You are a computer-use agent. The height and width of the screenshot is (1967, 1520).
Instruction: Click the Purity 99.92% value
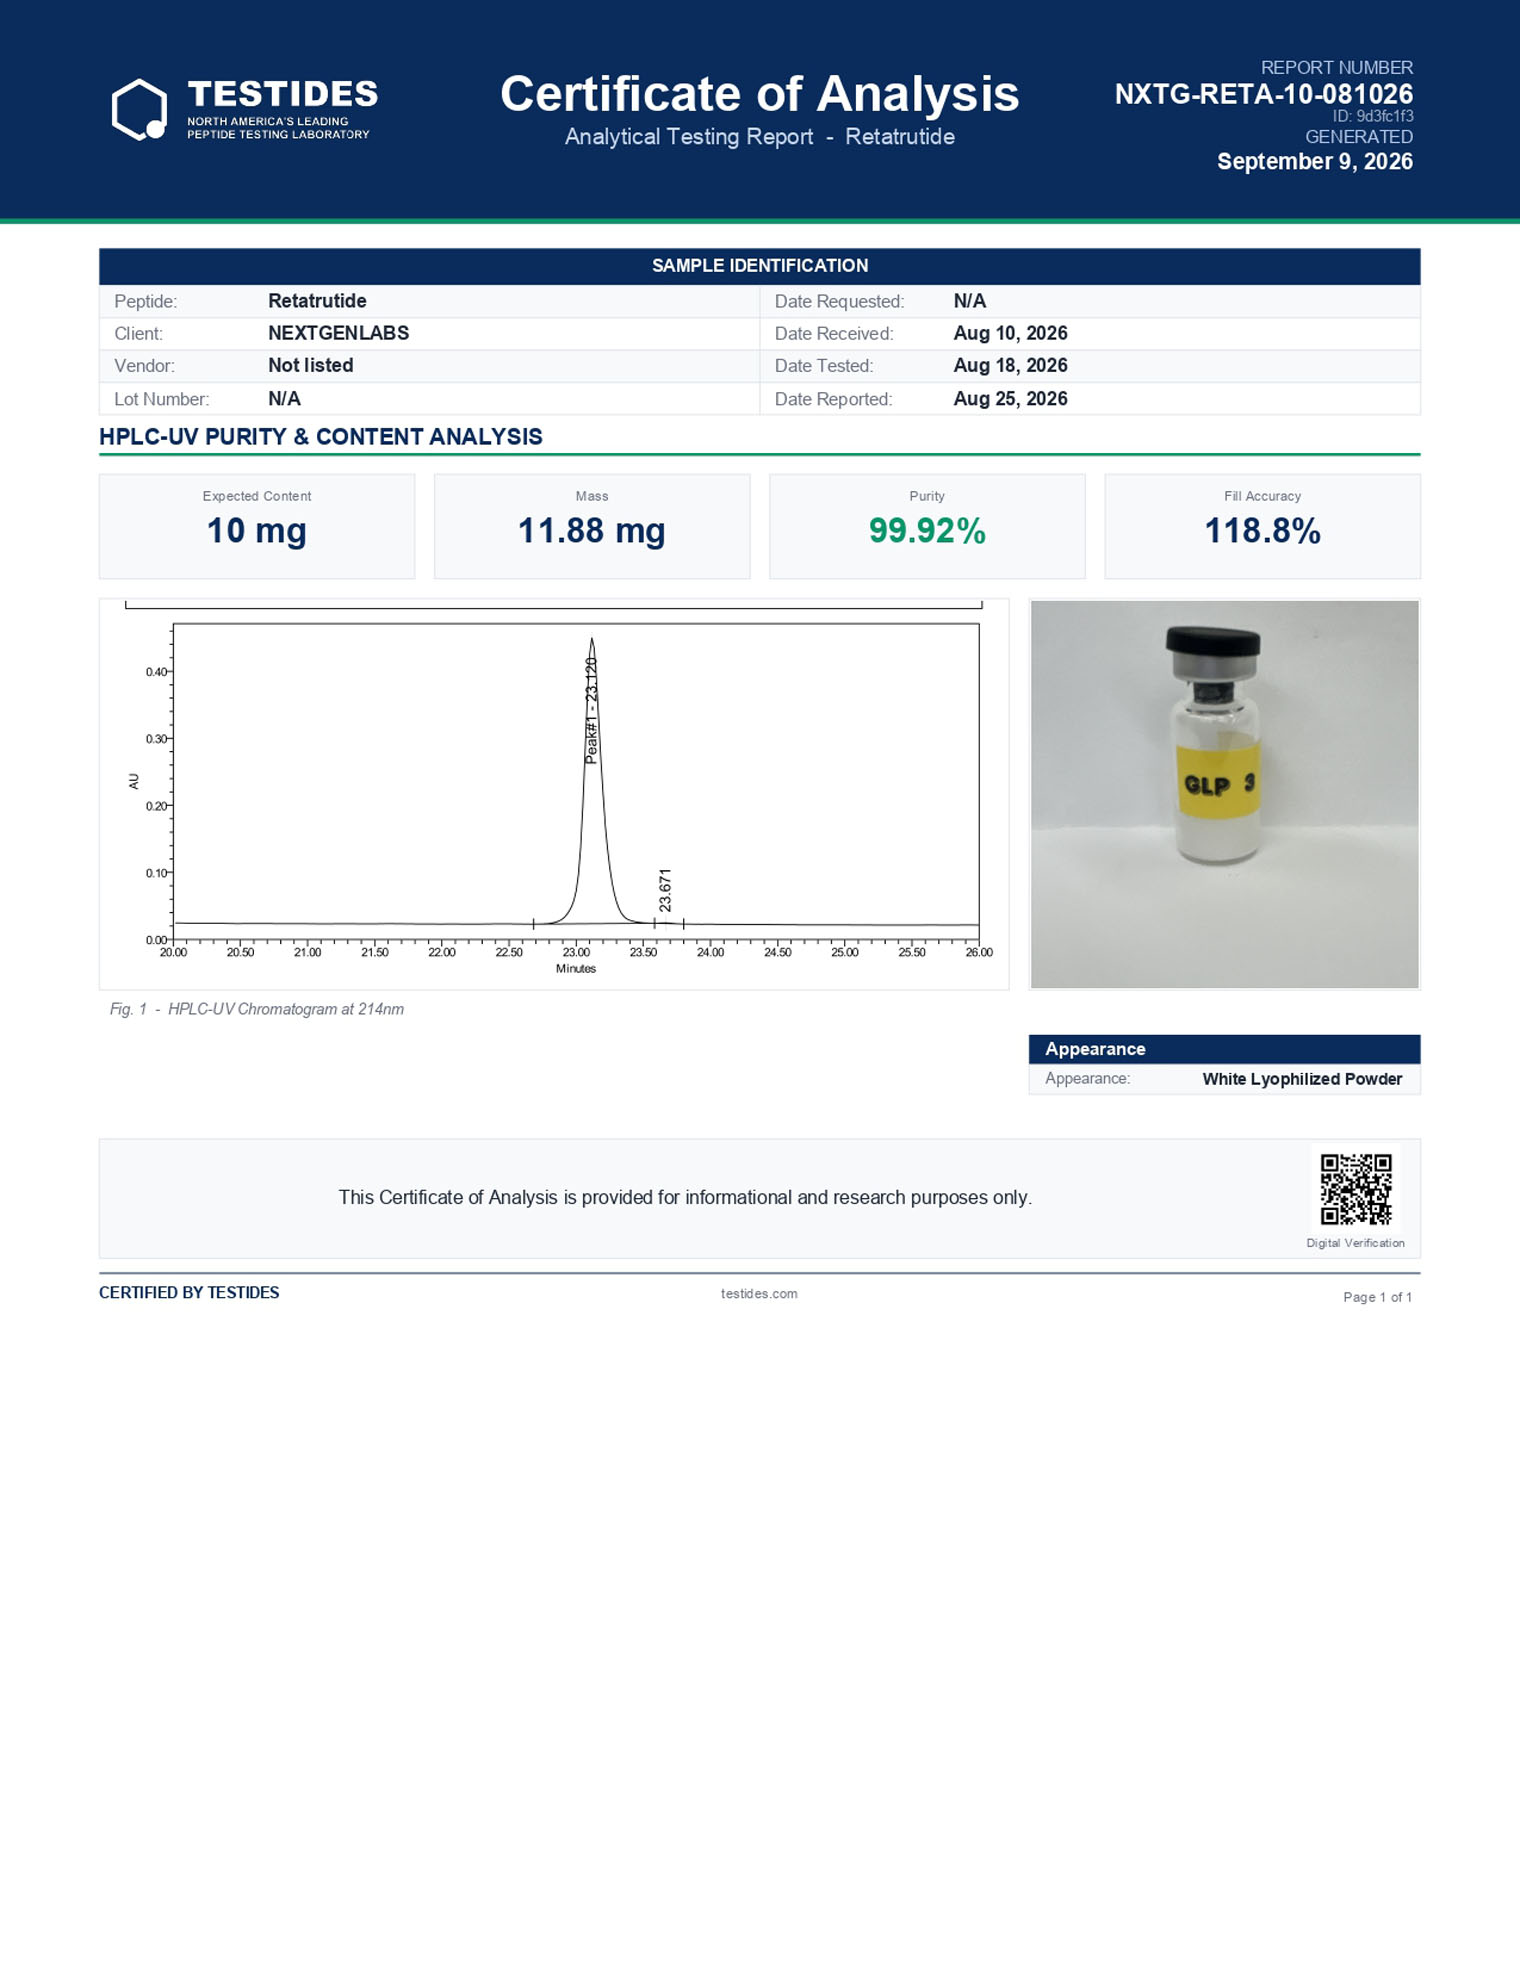click(927, 531)
